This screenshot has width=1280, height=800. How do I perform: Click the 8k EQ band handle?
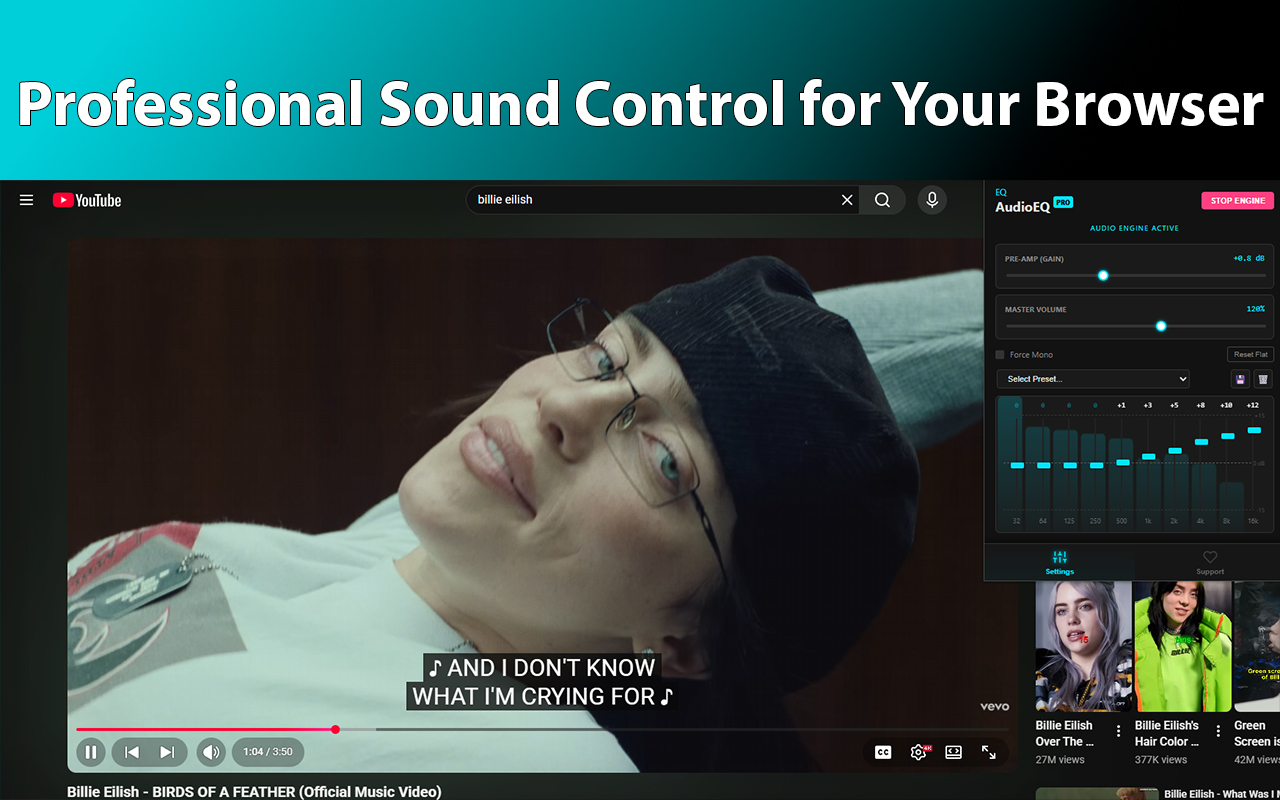(x=1228, y=436)
